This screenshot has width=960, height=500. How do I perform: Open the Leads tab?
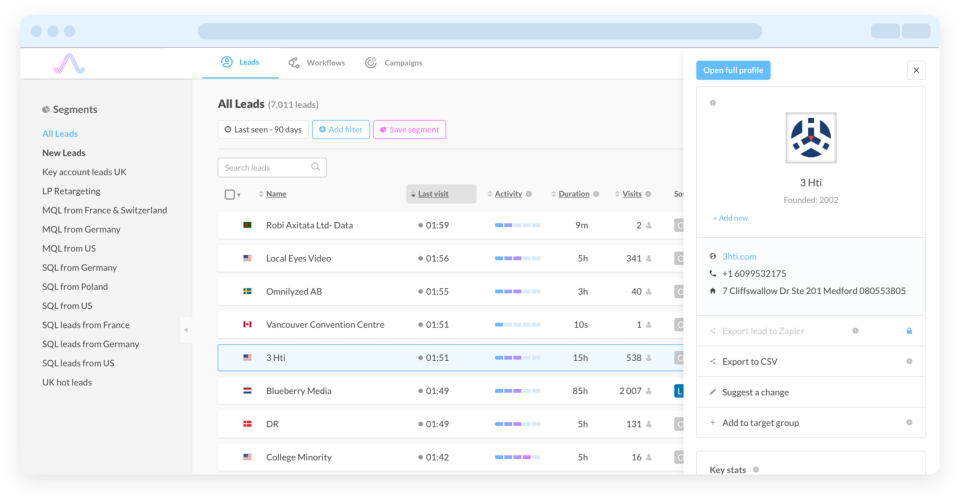(240, 62)
